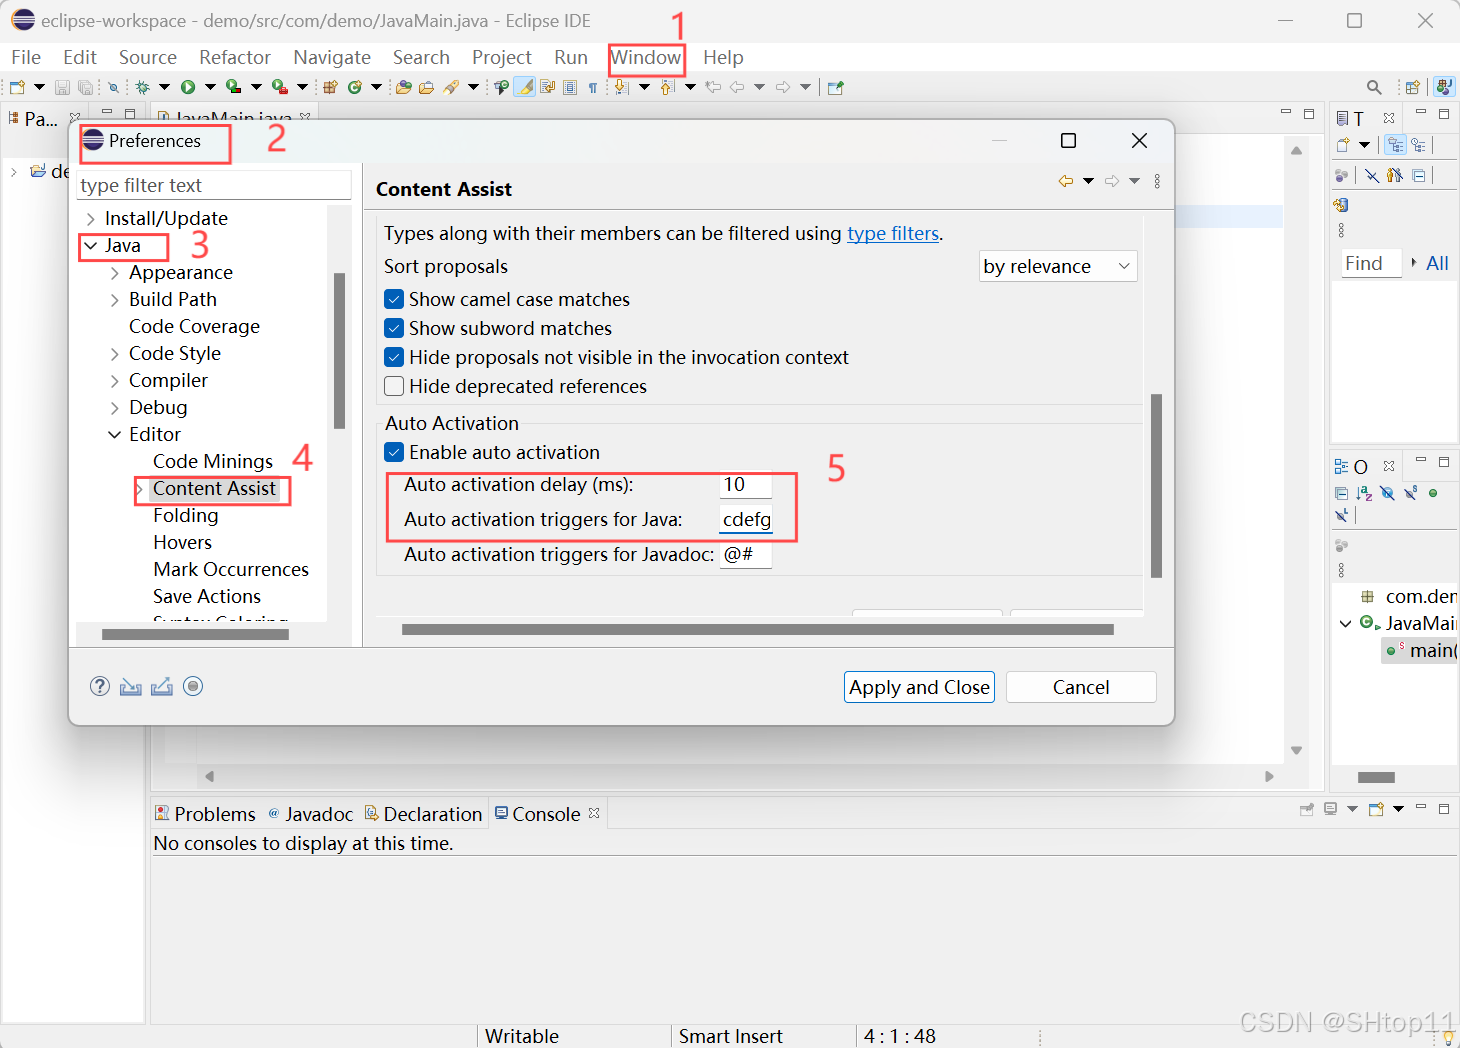The width and height of the screenshot is (1460, 1048).
Task: Click the Last Edit Location icon
Action: [x=713, y=87]
